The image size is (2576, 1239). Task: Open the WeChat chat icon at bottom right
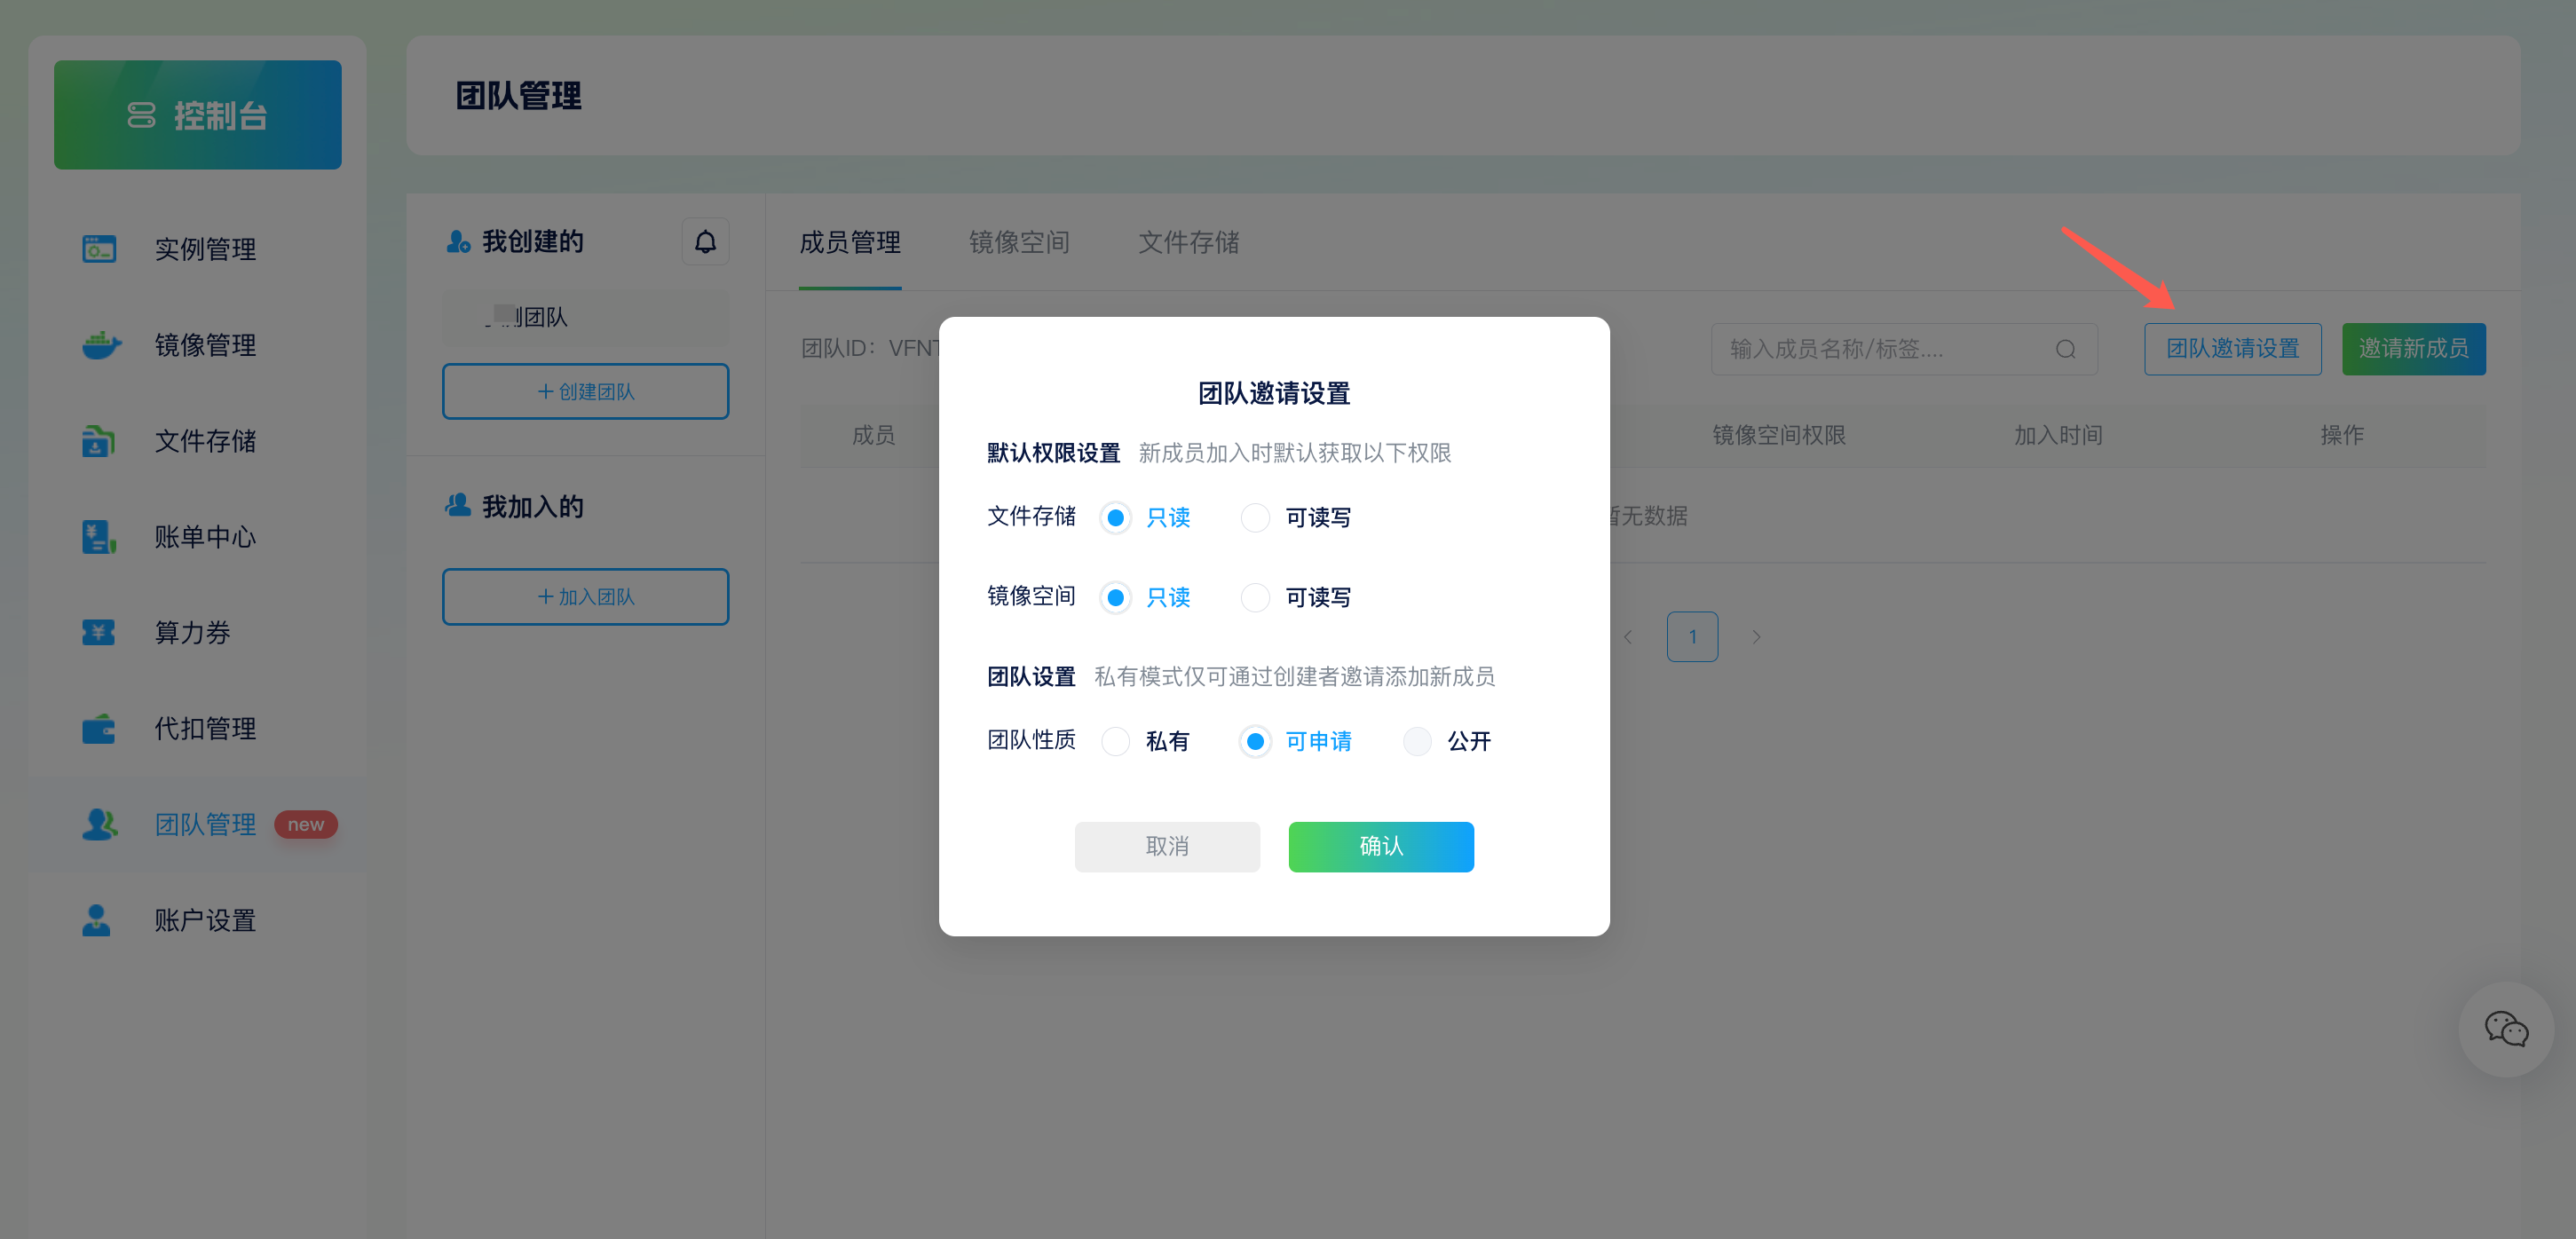click(x=2506, y=1030)
